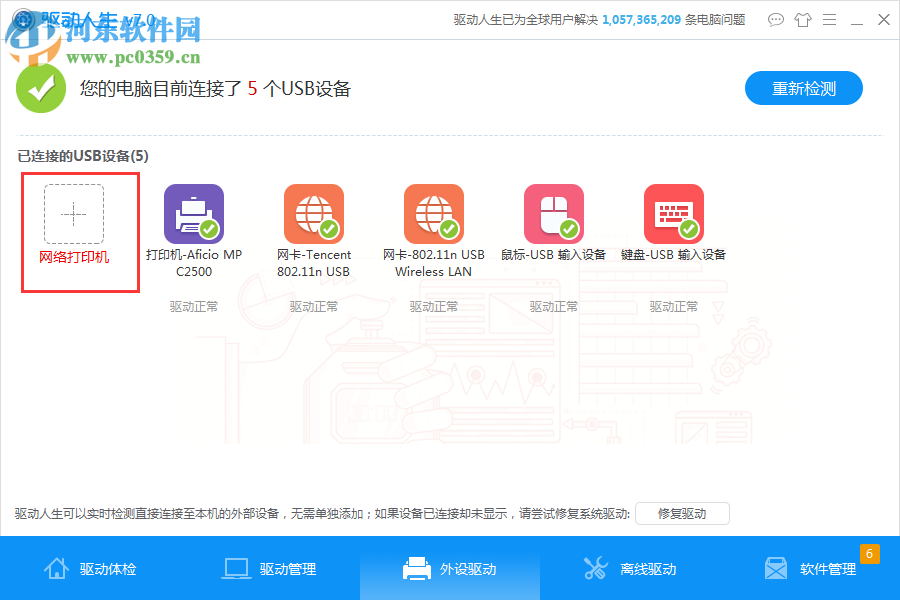900x600 pixels.
Task: Click the green success checkmark icon
Action: pos(40,87)
